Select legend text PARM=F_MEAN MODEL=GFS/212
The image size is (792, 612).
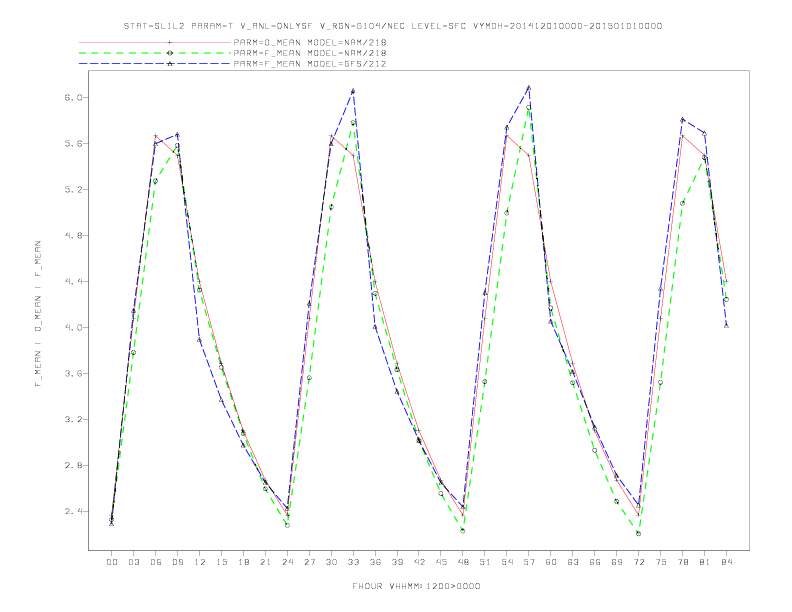coord(310,64)
